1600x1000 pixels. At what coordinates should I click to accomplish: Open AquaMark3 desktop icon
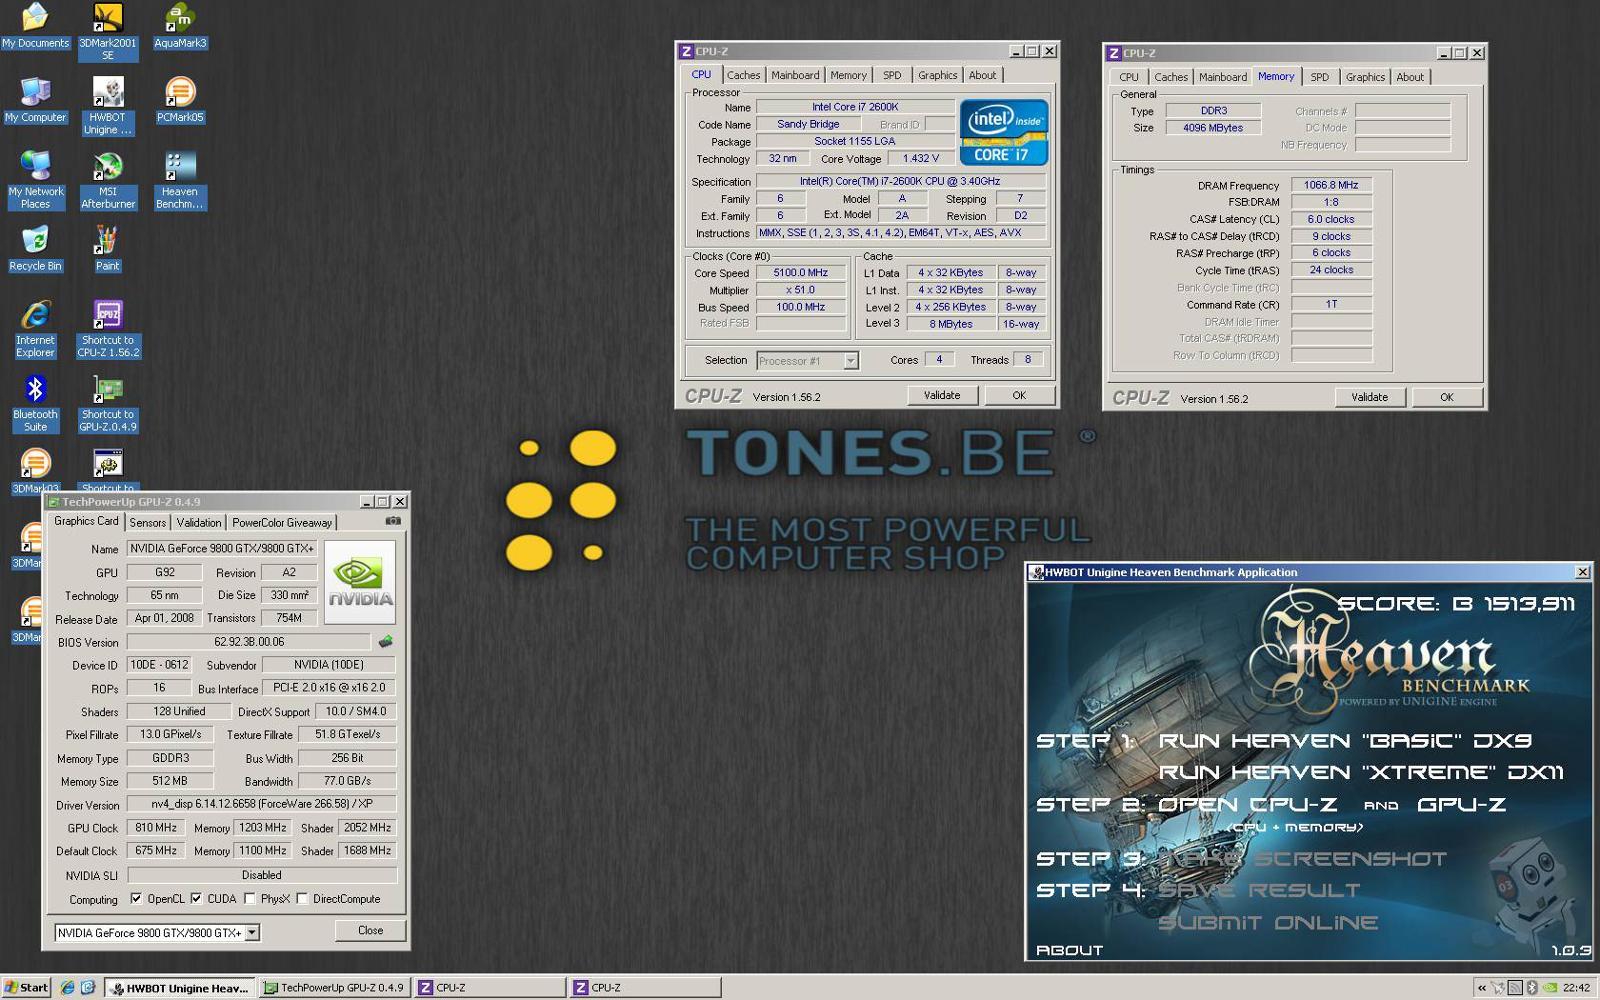tap(180, 26)
